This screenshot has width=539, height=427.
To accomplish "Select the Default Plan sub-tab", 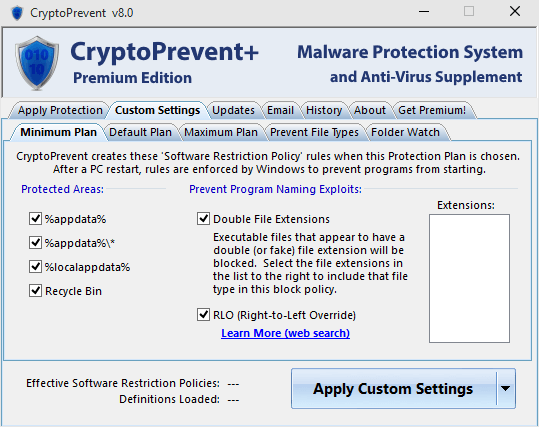I will [x=140, y=132].
